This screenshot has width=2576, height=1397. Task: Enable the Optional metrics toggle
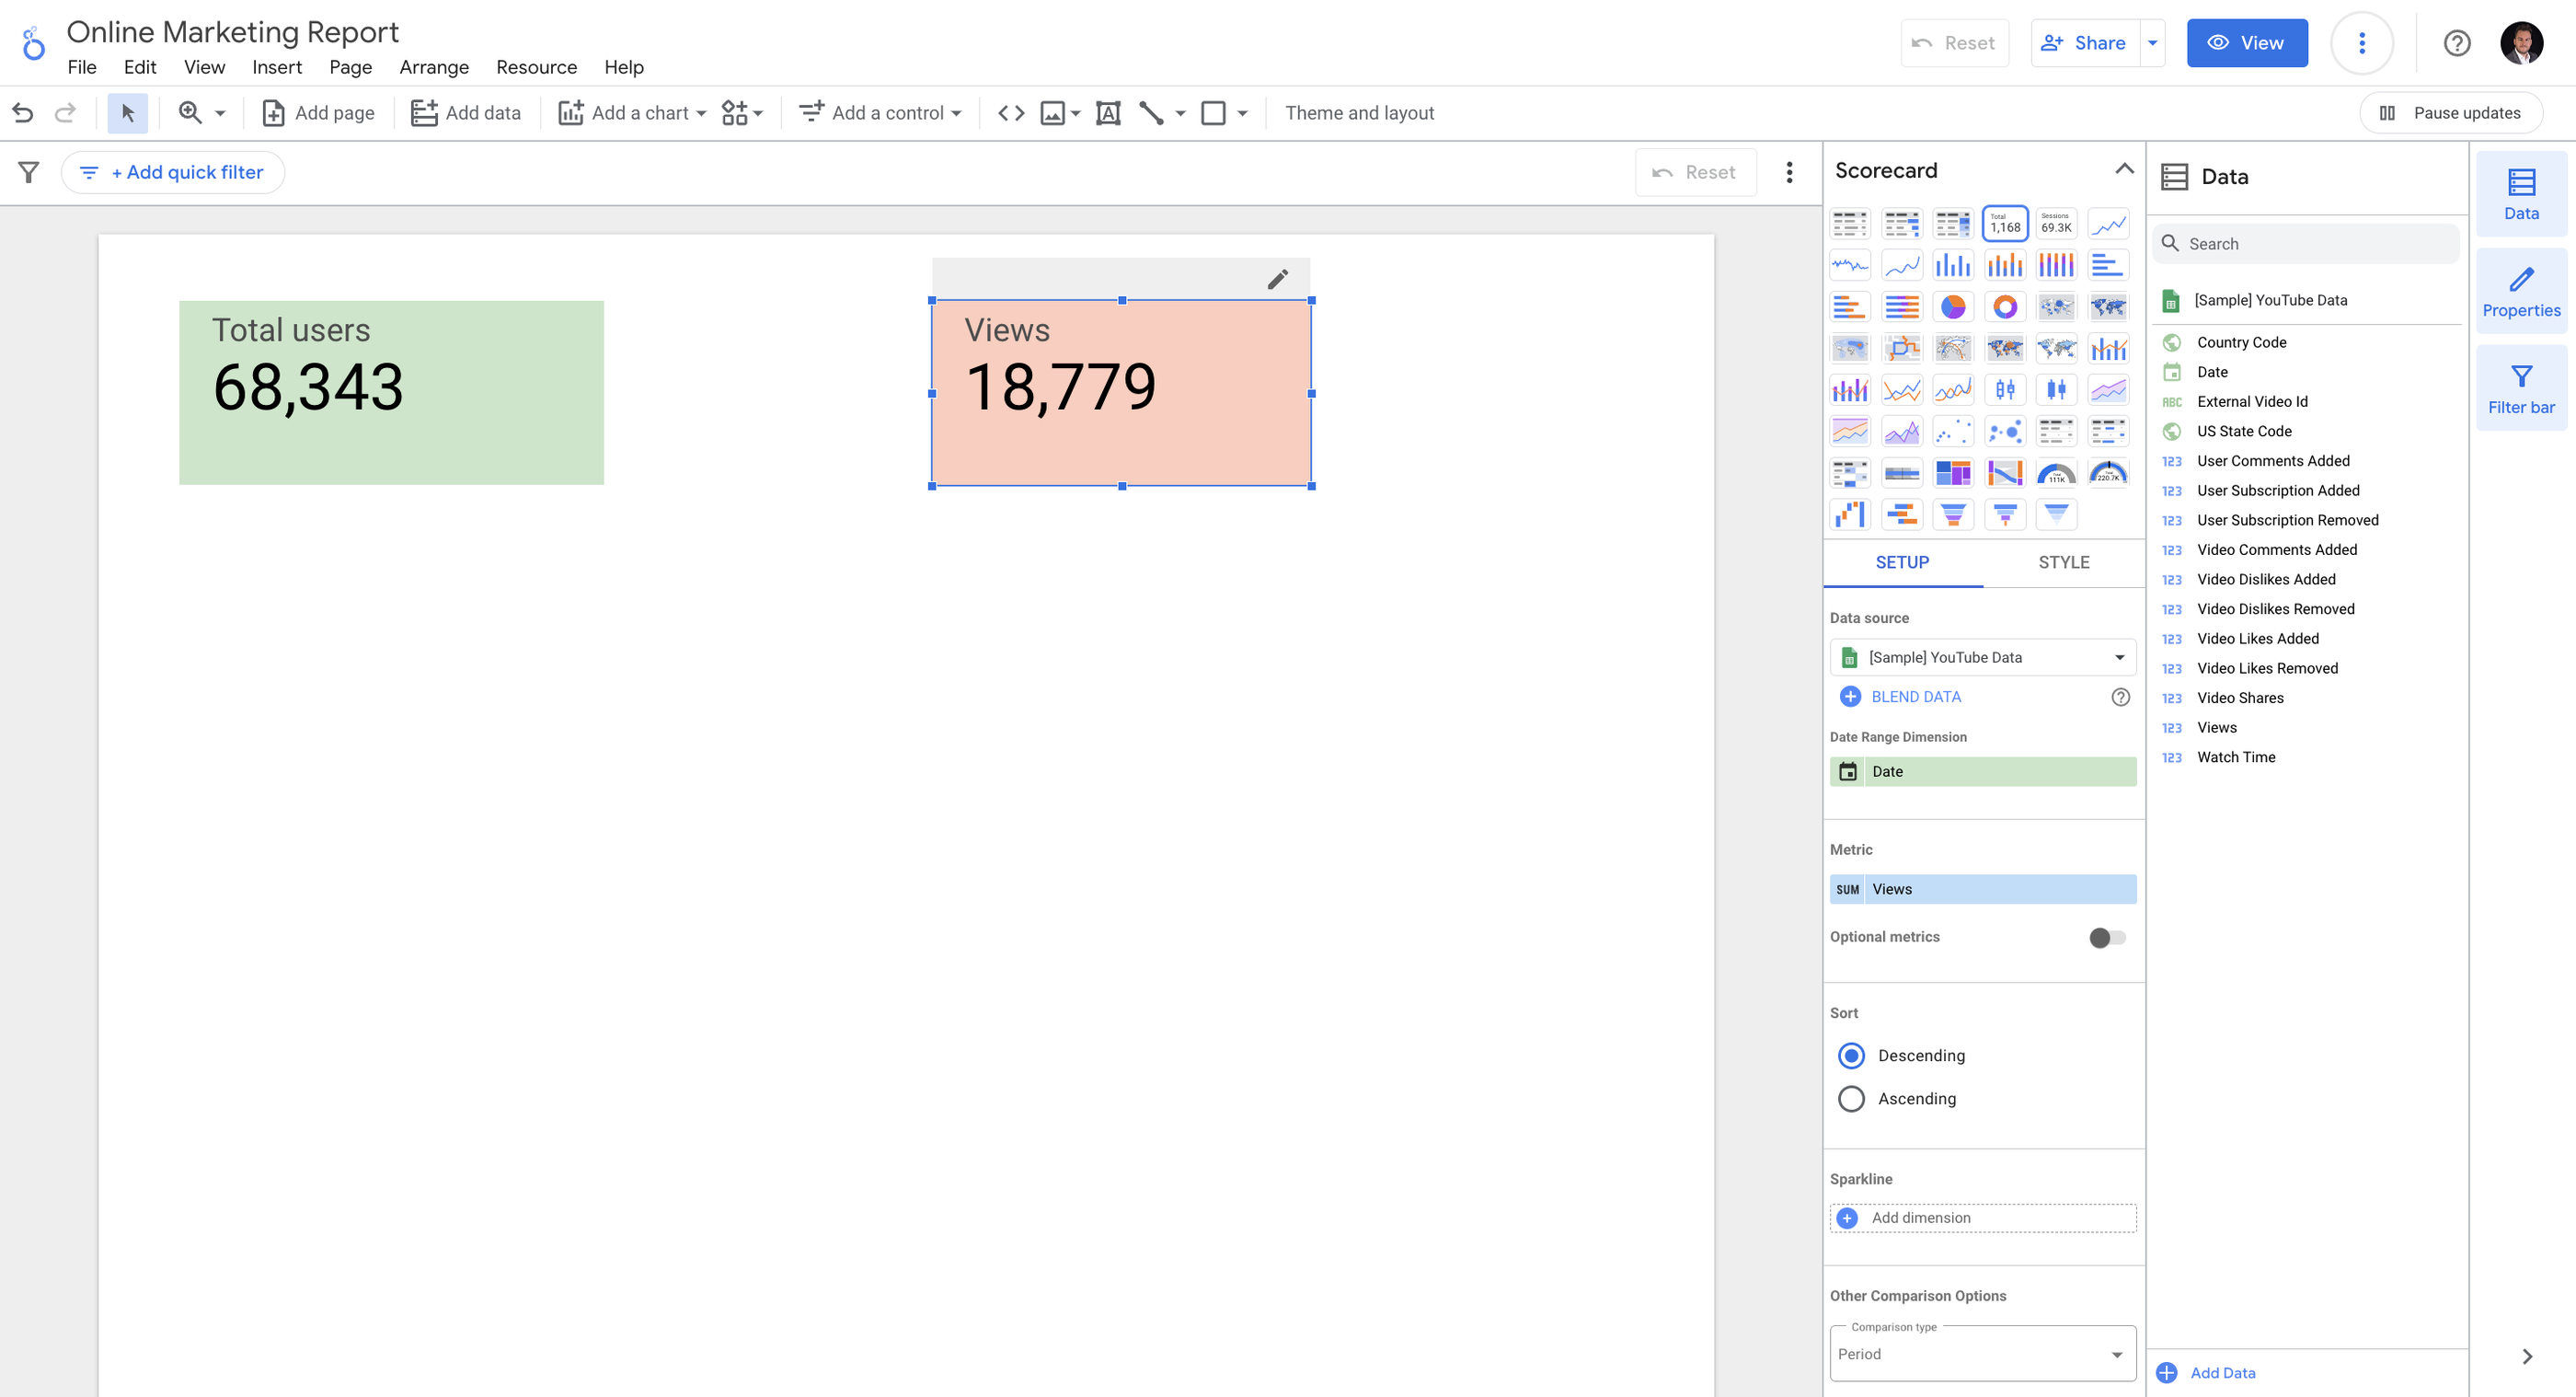click(2105, 937)
